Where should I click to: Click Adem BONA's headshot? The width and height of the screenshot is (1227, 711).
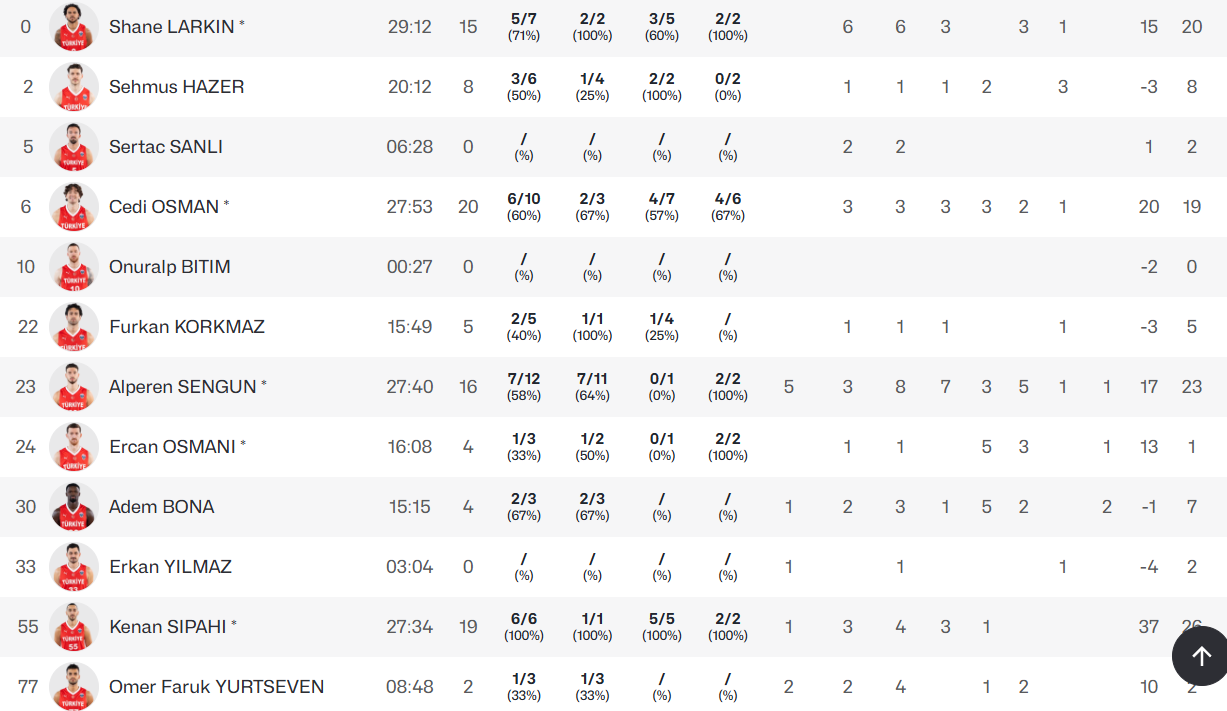pyautogui.click(x=74, y=507)
